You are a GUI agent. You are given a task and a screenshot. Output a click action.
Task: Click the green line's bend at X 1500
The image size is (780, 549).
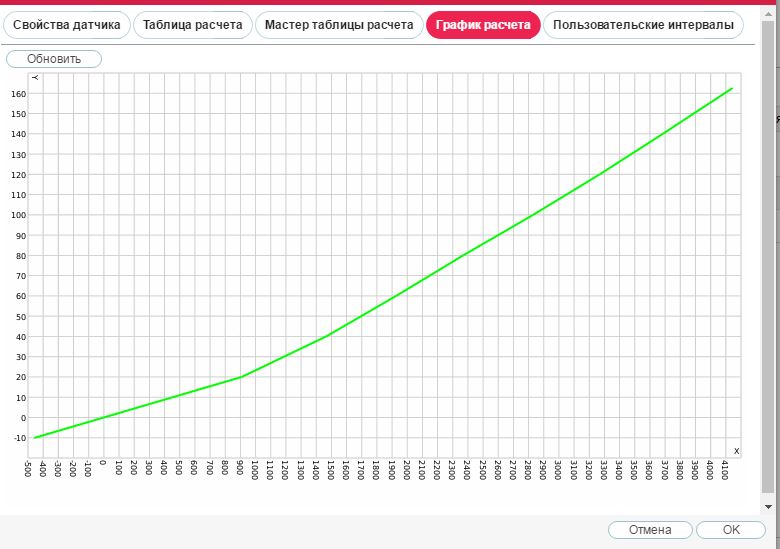pyautogui.click(x=327, y=336)
